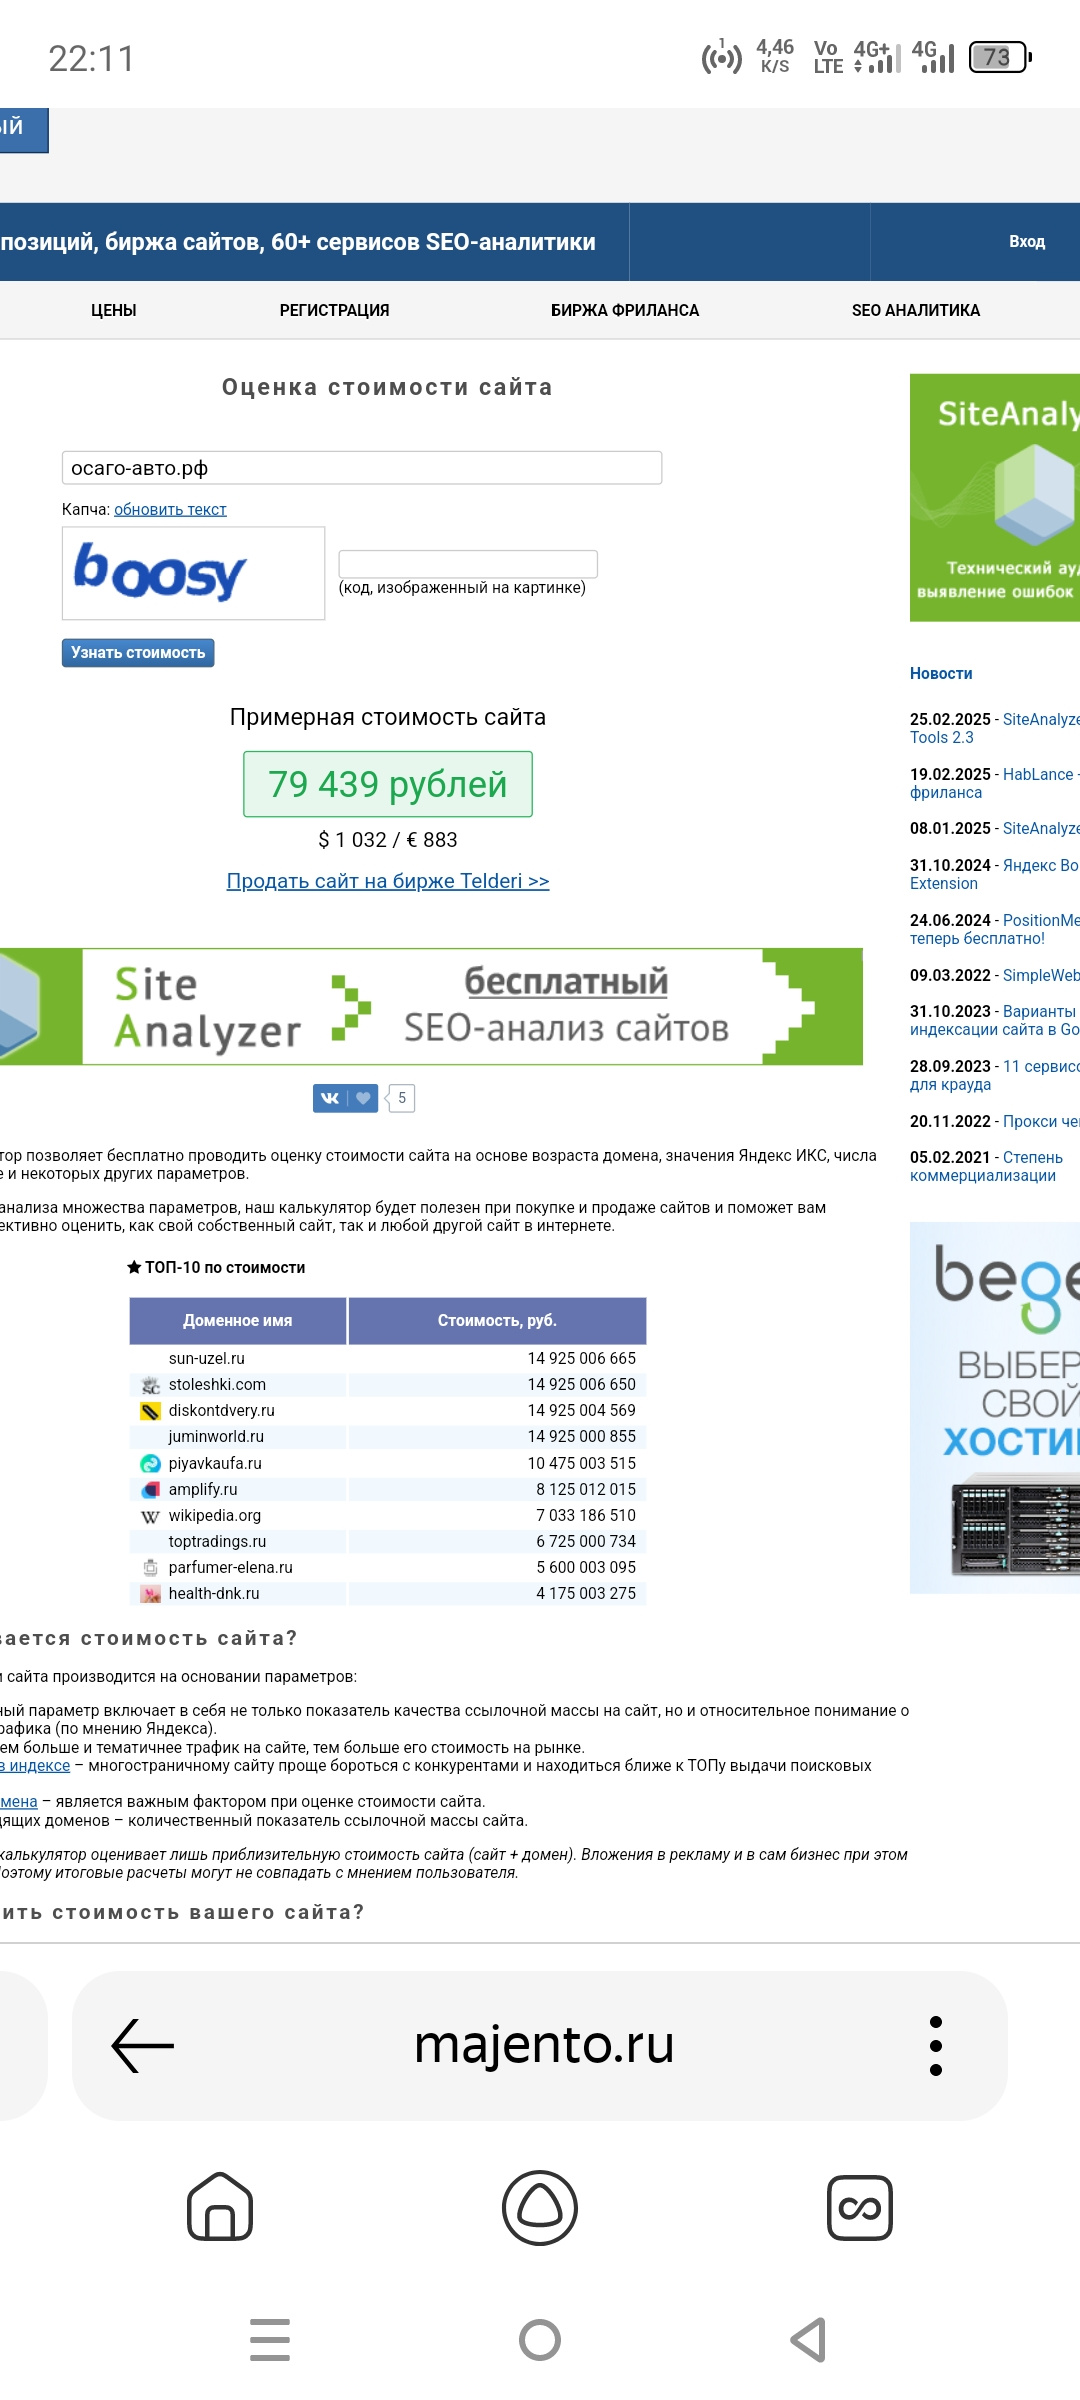This screenshot has width=1080, height=2400.
Task: Click the обновить текст captcha link
Action: (x=170, y=509)
